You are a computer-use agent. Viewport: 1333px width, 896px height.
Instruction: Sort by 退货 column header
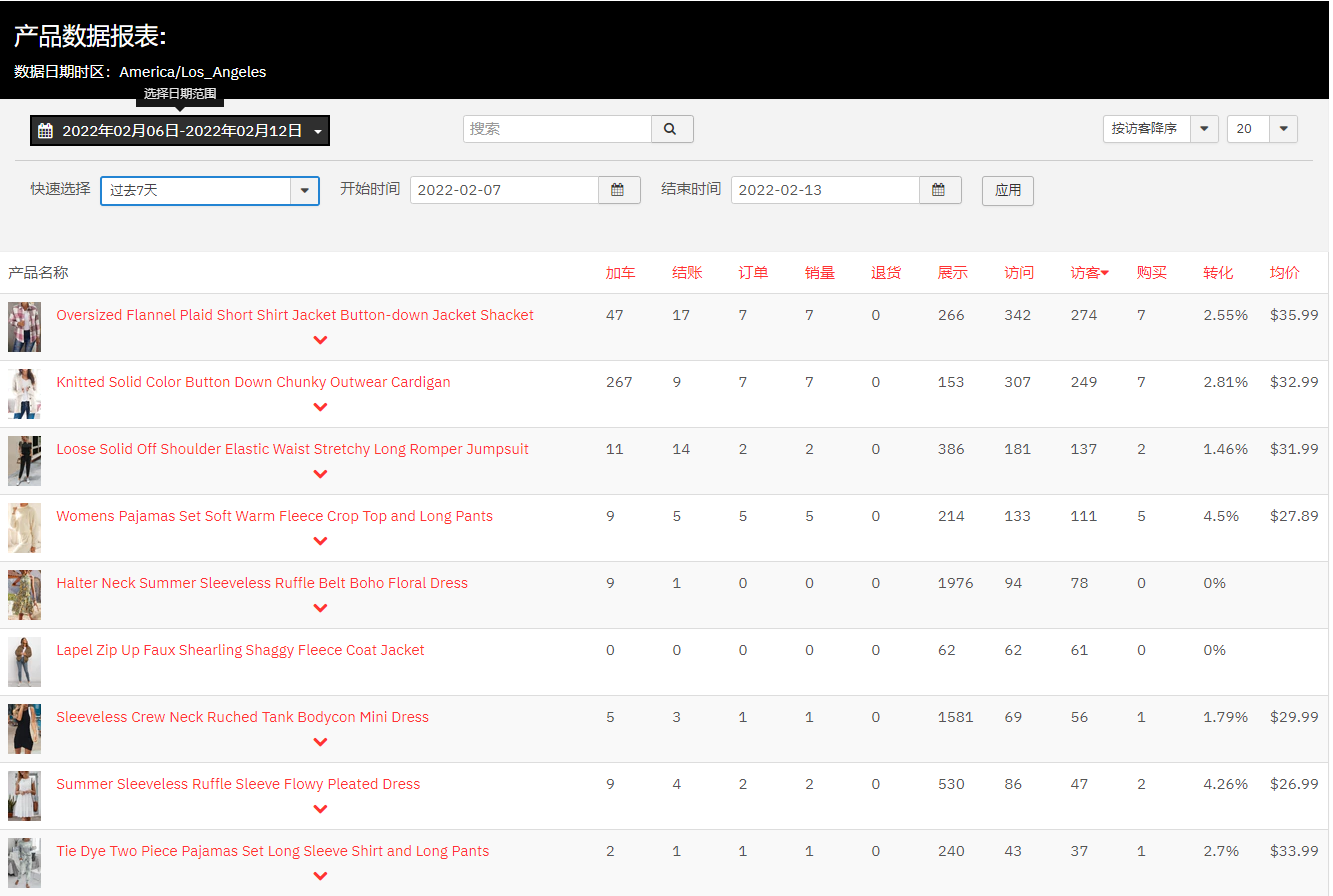(x=886, y=273)
